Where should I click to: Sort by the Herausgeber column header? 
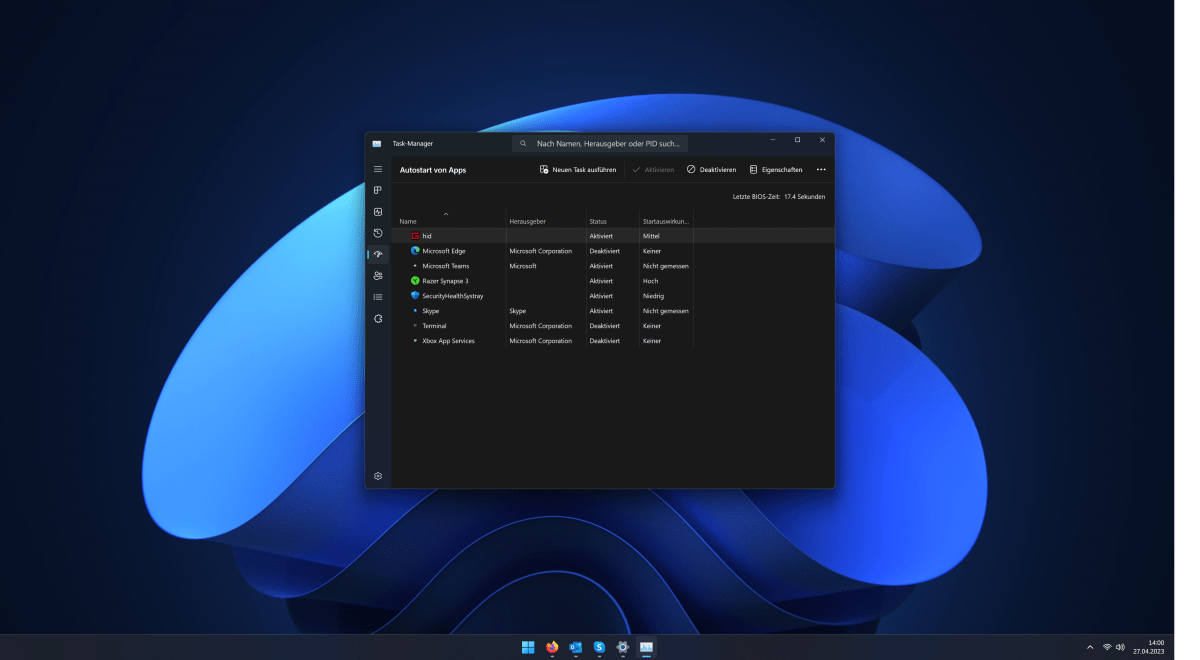[527, 221]
